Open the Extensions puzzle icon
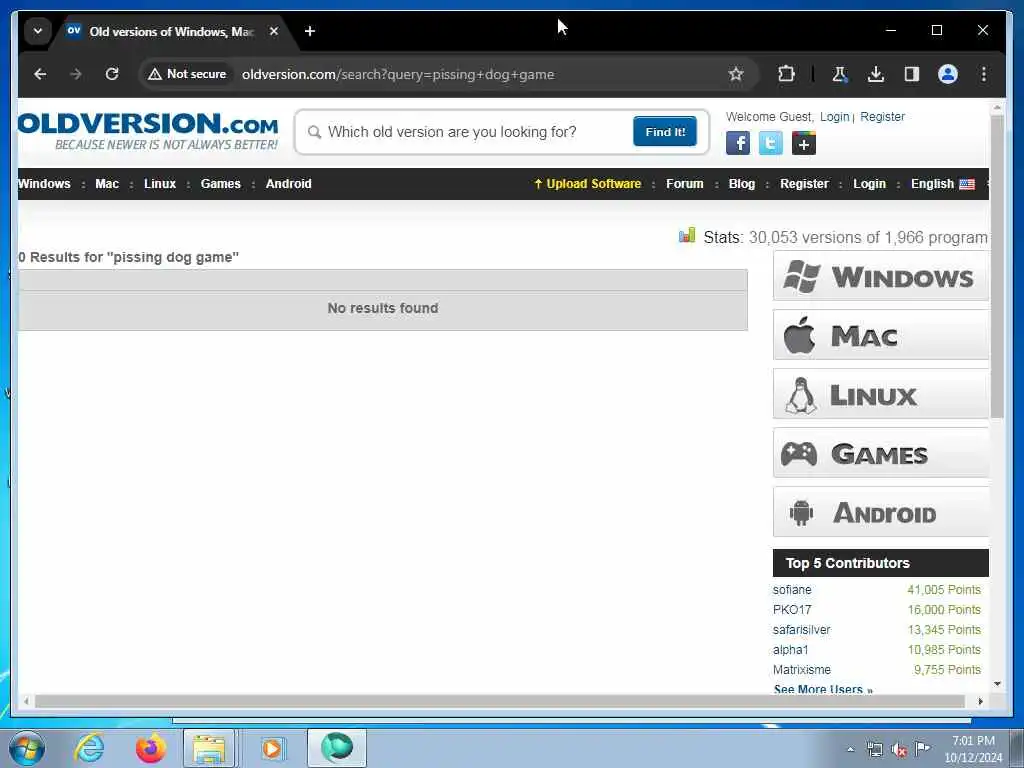Screen dimensions: 1024x768 tap(786, 74)
